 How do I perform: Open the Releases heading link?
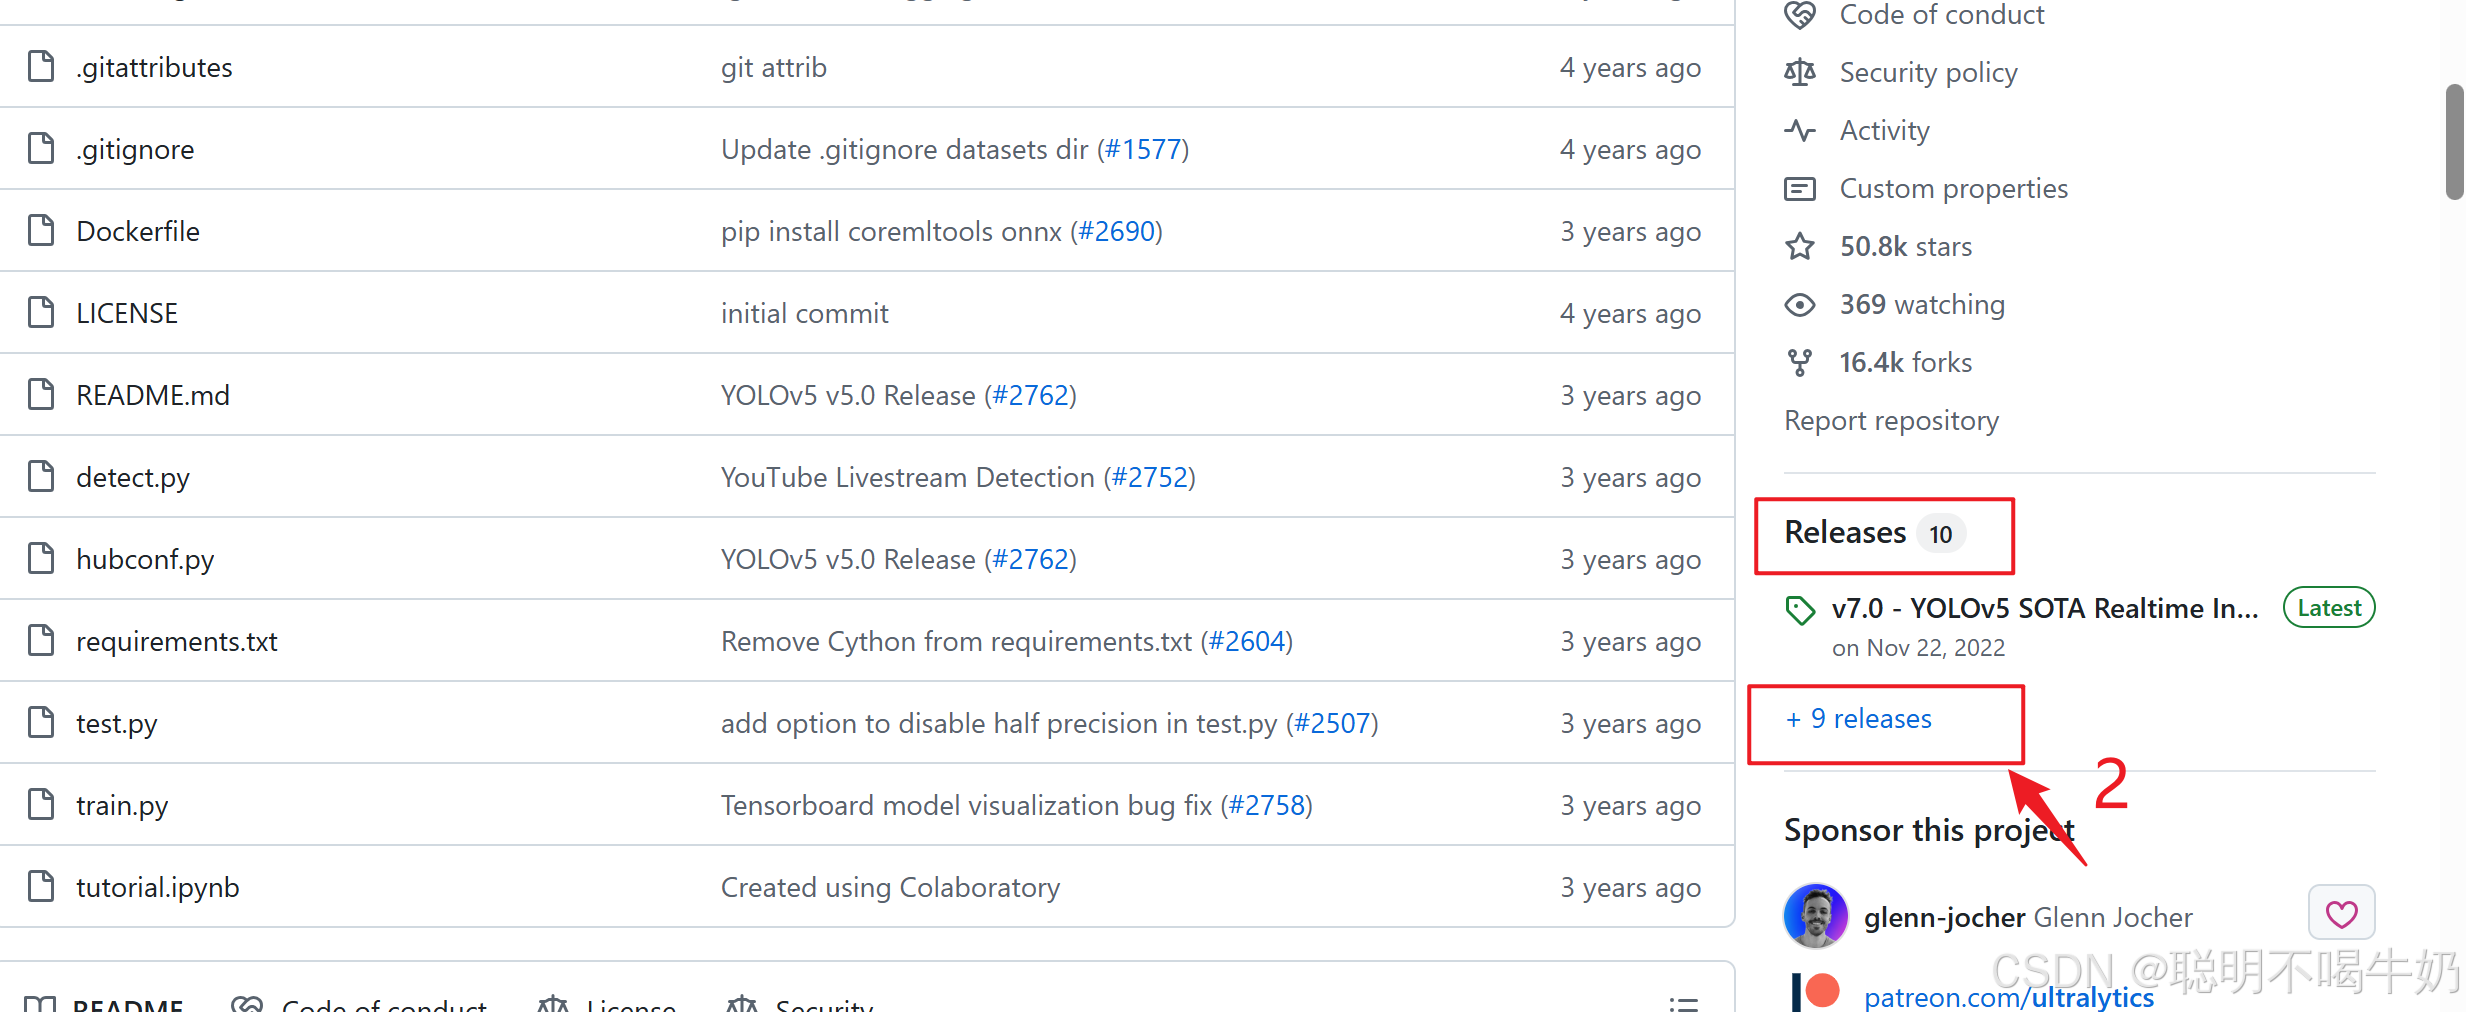(x=1845, y=533)
